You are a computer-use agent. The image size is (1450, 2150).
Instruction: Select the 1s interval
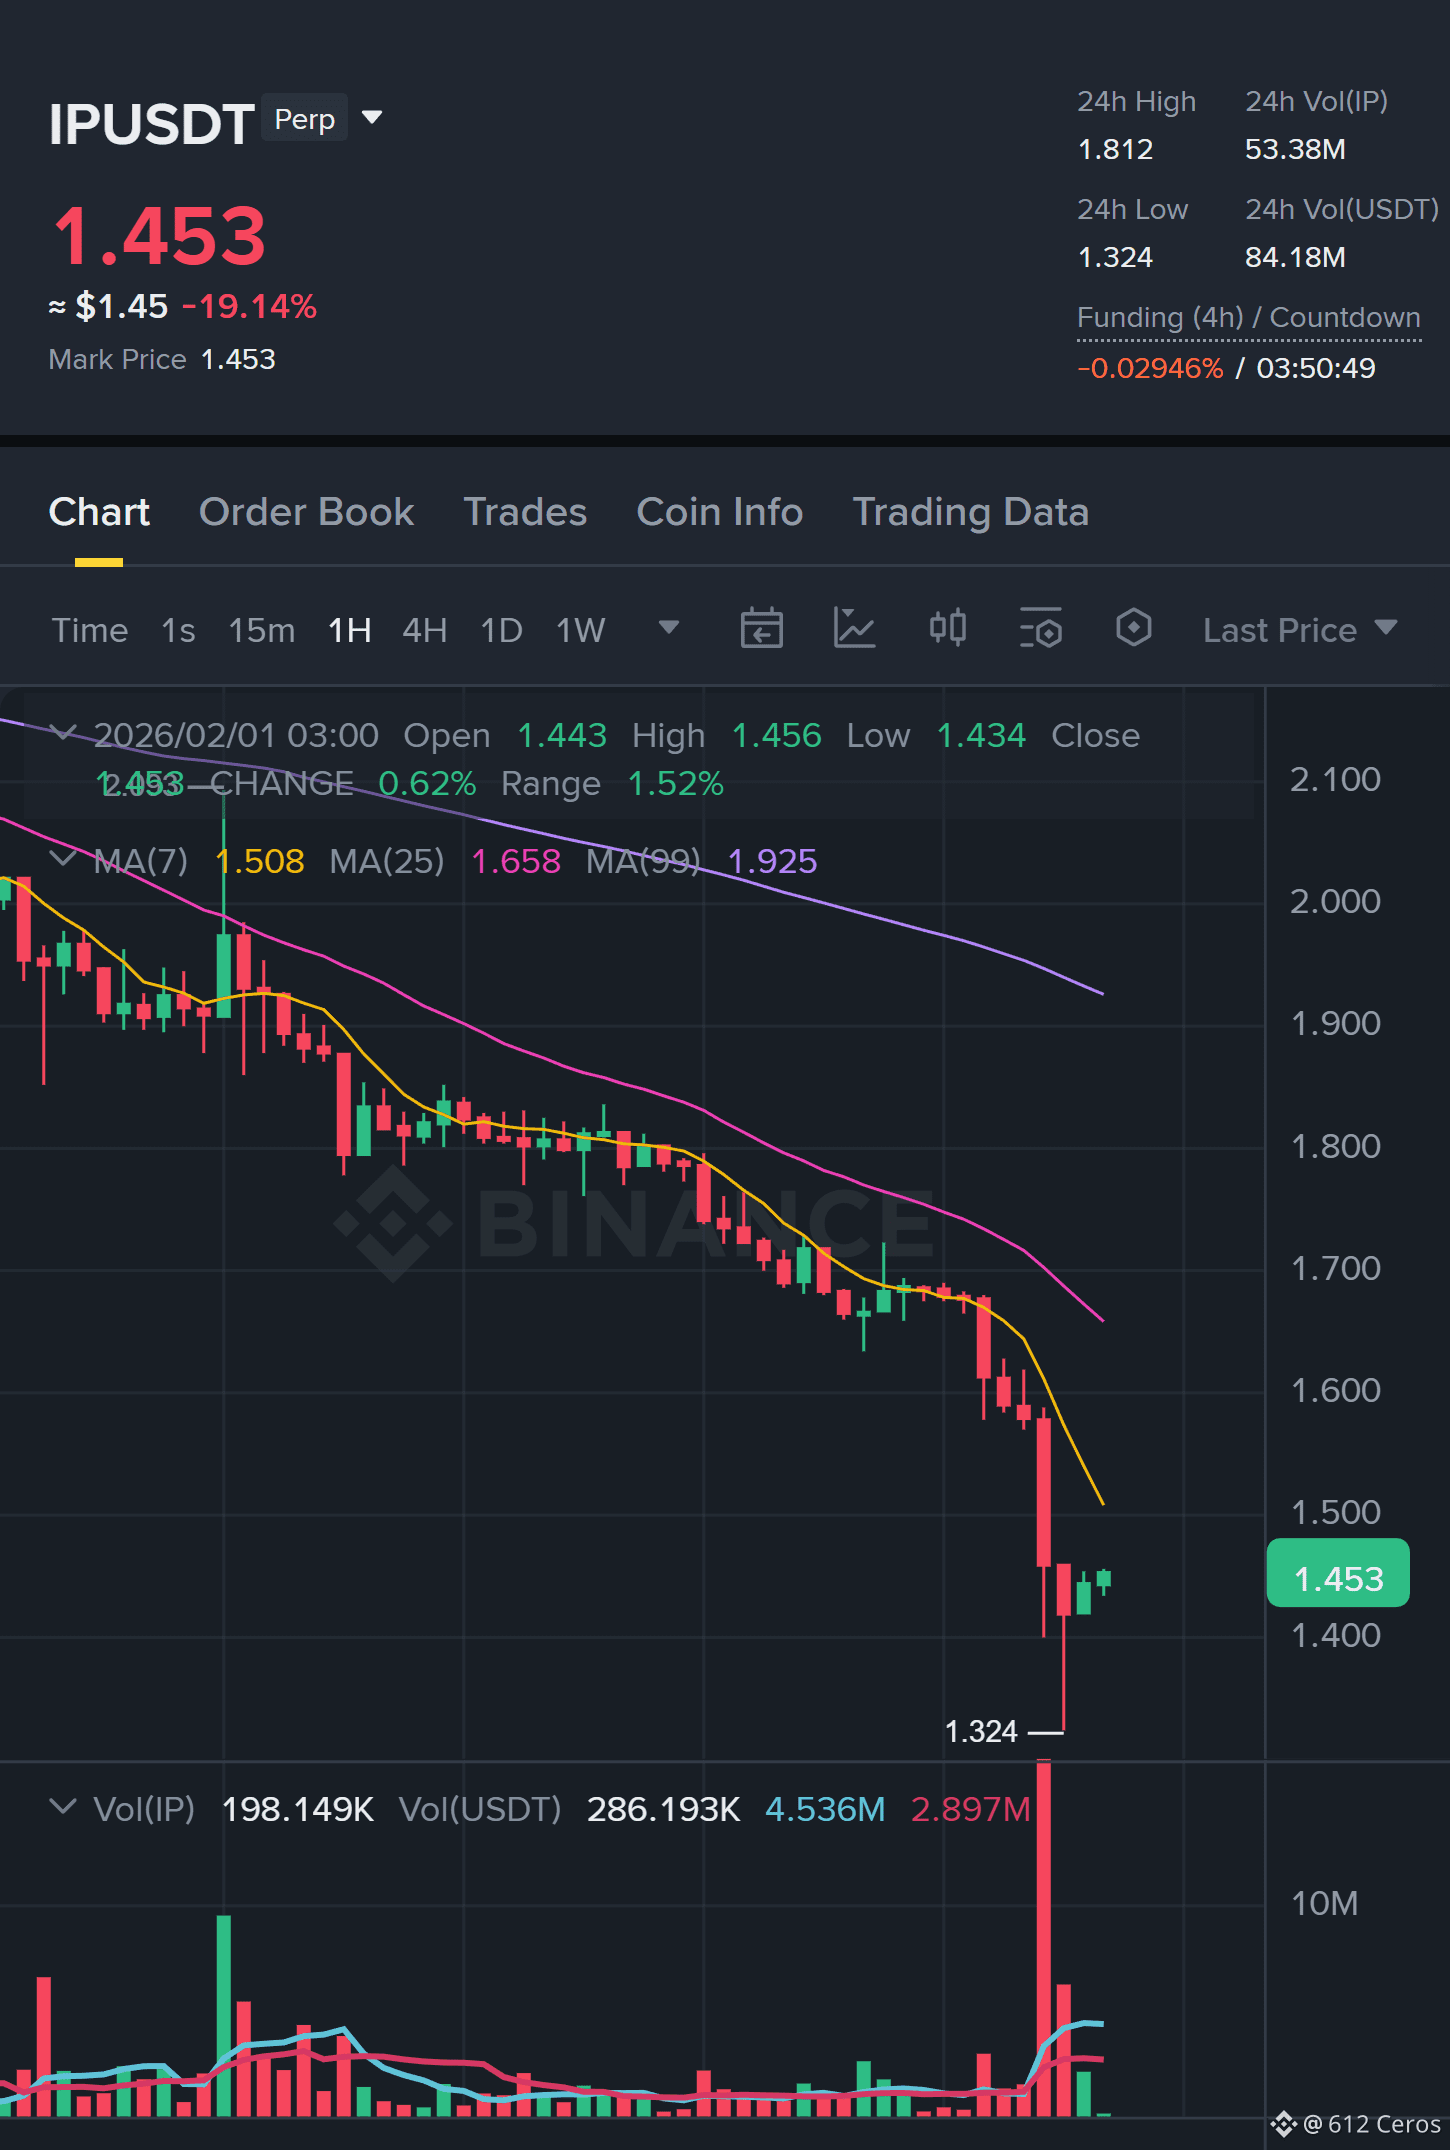tap(178, 631)
